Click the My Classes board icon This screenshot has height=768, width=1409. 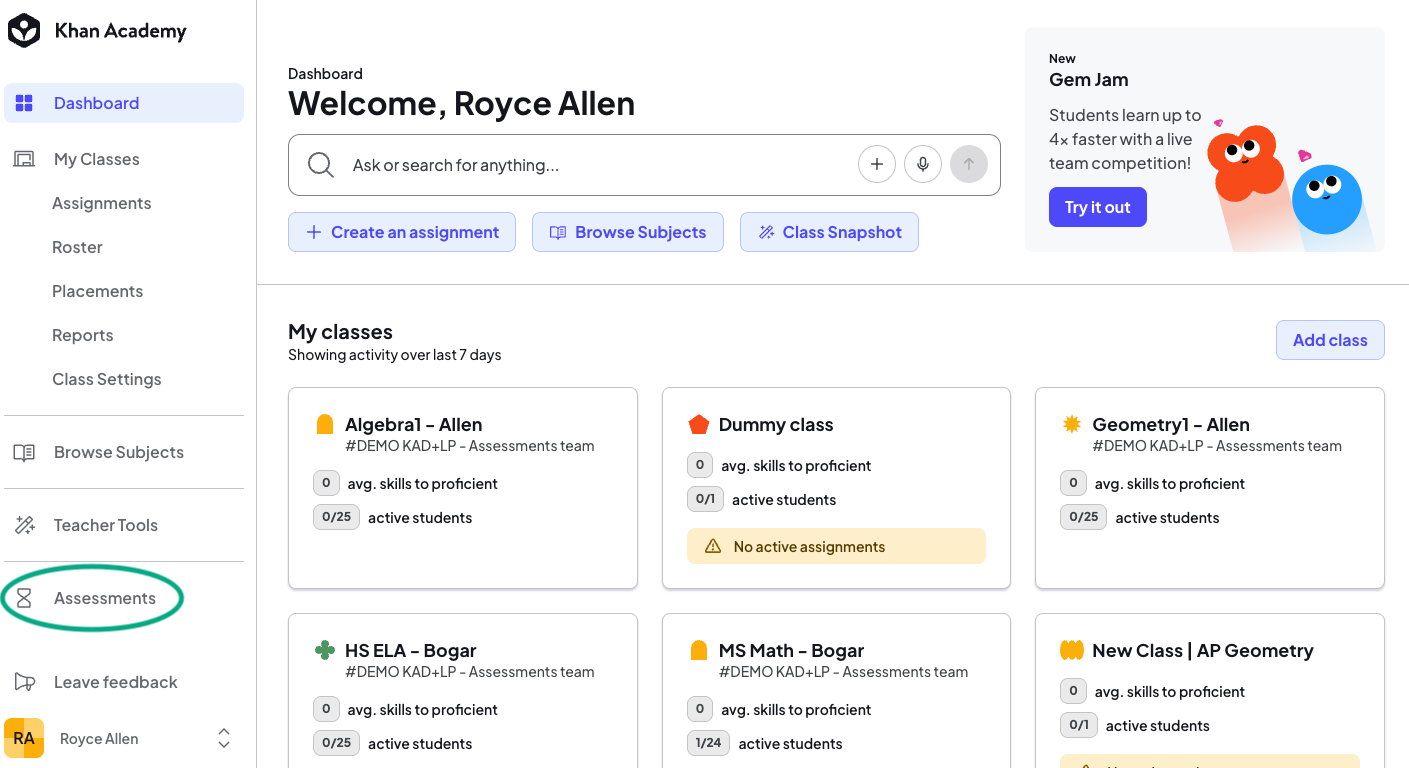coord(24,159)
